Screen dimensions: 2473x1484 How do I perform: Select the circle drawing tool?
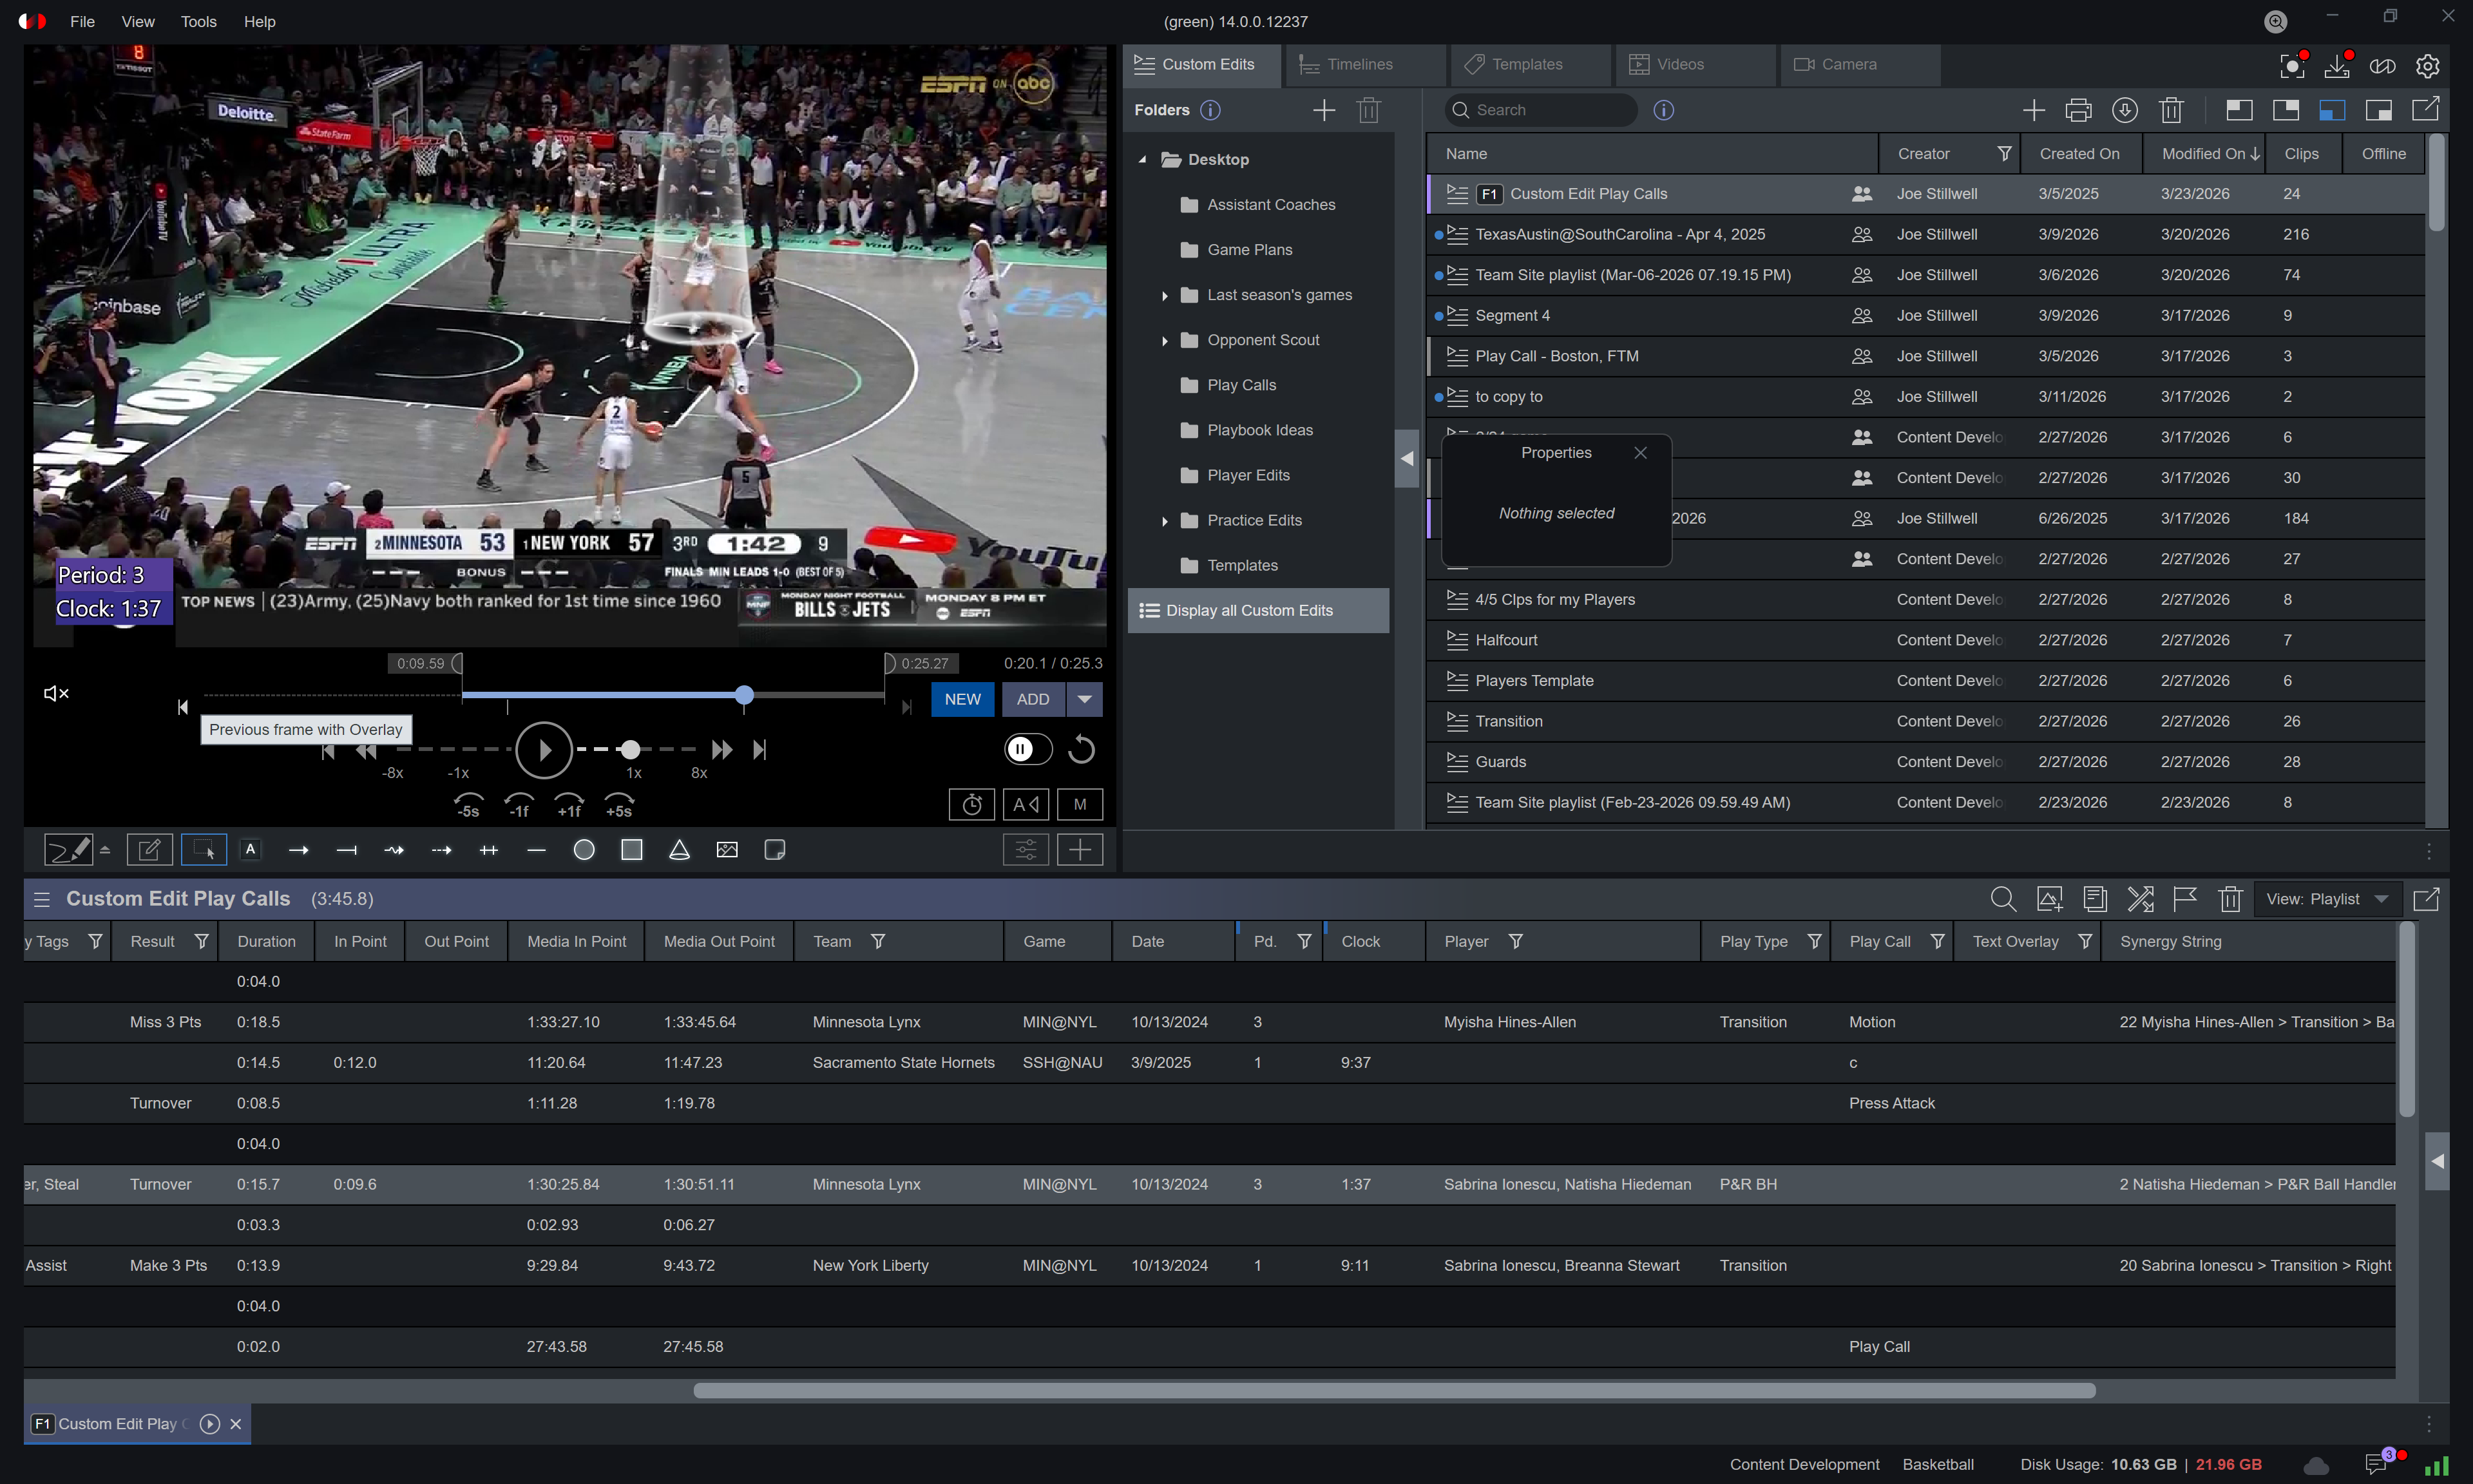click(x=584, y=850)
